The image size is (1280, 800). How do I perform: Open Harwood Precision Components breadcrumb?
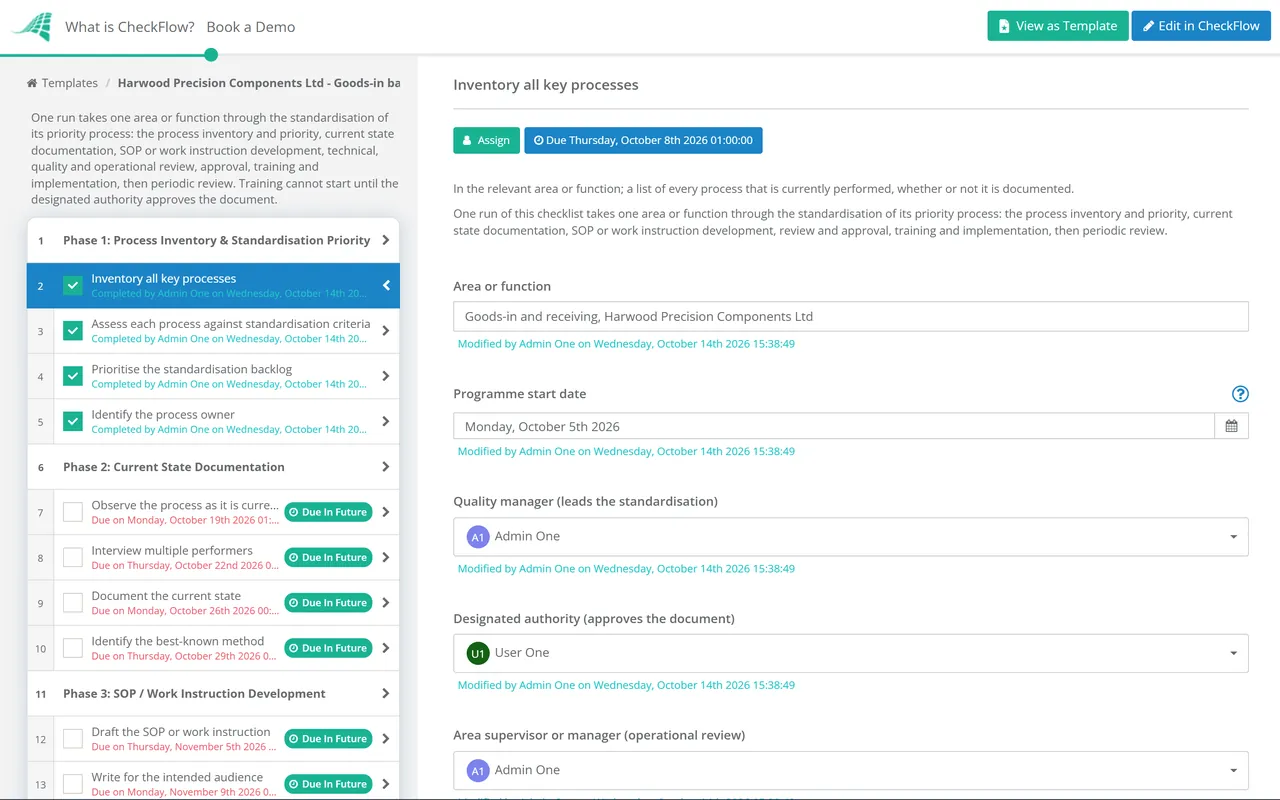(259, 83)
